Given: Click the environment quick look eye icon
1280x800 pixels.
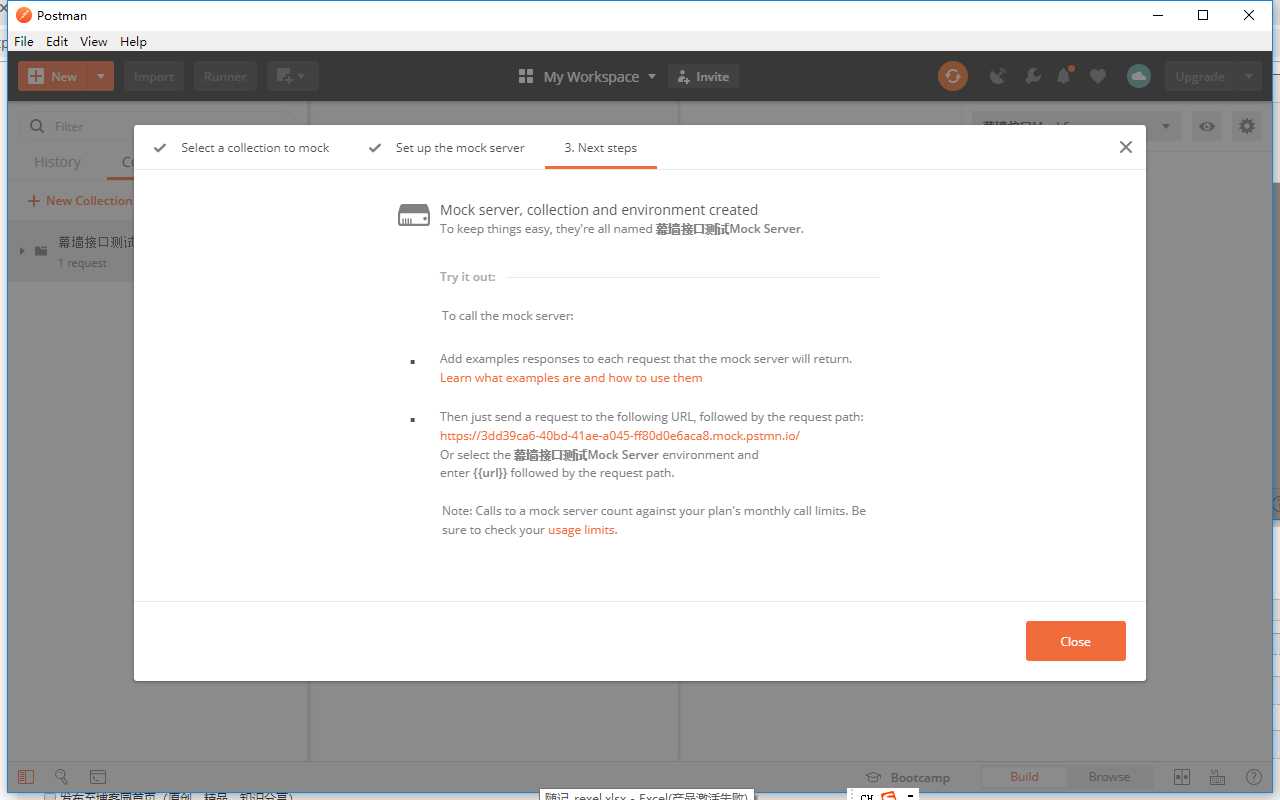Looking at the screenshot, I should pyautogui.click(x=1207, y=126).
